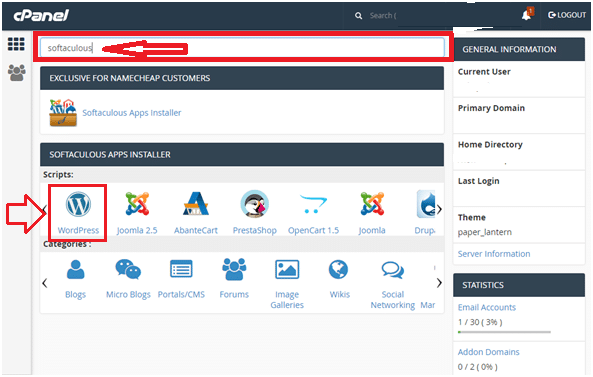Show more categories with right chevron

[x=439, y=283]
